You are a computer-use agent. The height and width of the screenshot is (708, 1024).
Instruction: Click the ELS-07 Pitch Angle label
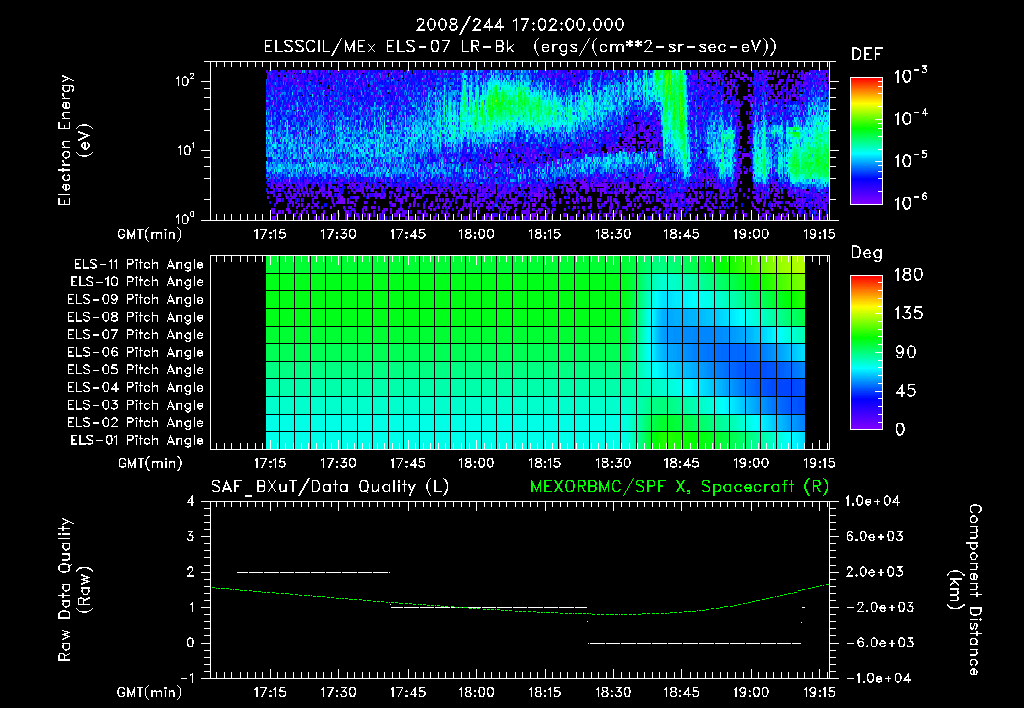(136, 335)
